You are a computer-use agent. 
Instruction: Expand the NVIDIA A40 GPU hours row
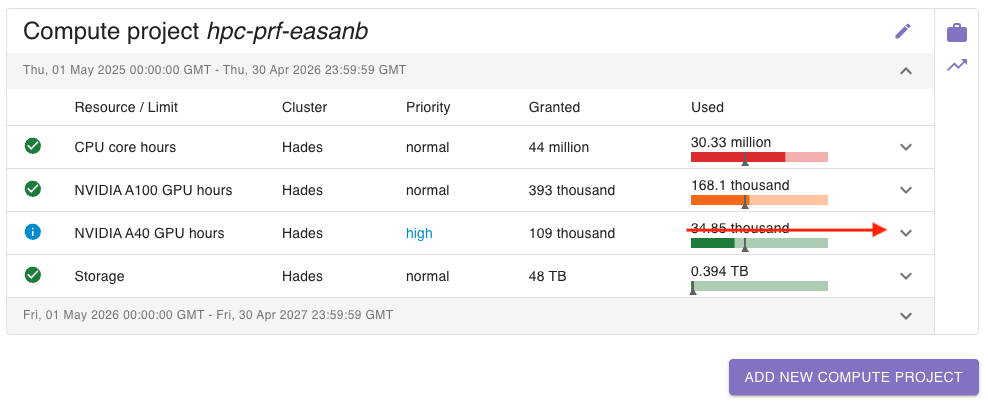coord(906,233)
